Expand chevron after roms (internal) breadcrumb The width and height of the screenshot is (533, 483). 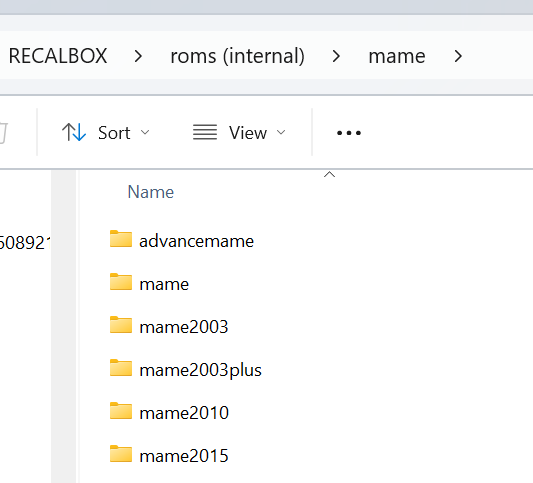pyautogui.click(x=336, y=56)
